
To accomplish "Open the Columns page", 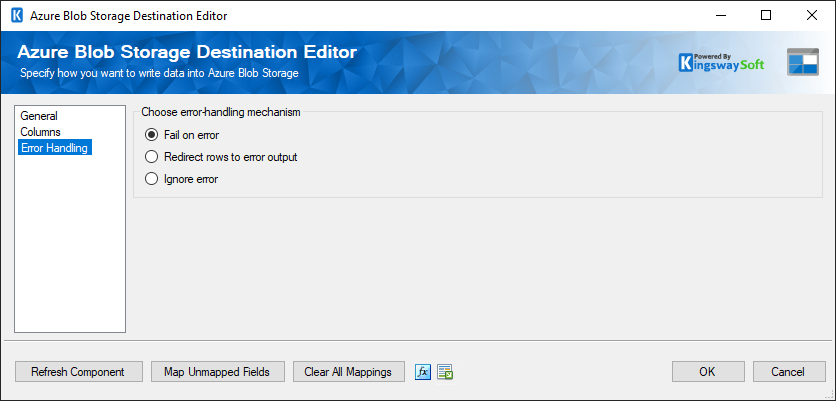I will tap(41, 132).
